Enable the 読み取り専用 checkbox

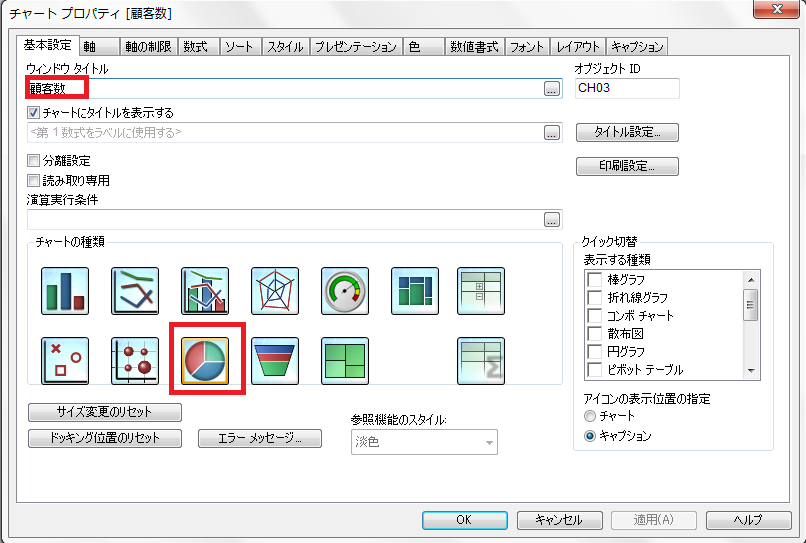[x=34, y=181]
